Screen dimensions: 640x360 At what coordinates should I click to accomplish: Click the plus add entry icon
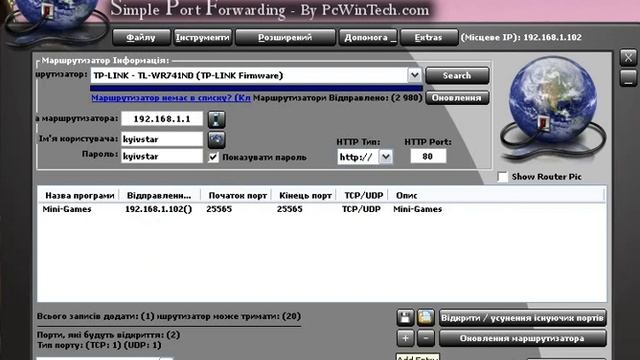(x=405, y=338)
